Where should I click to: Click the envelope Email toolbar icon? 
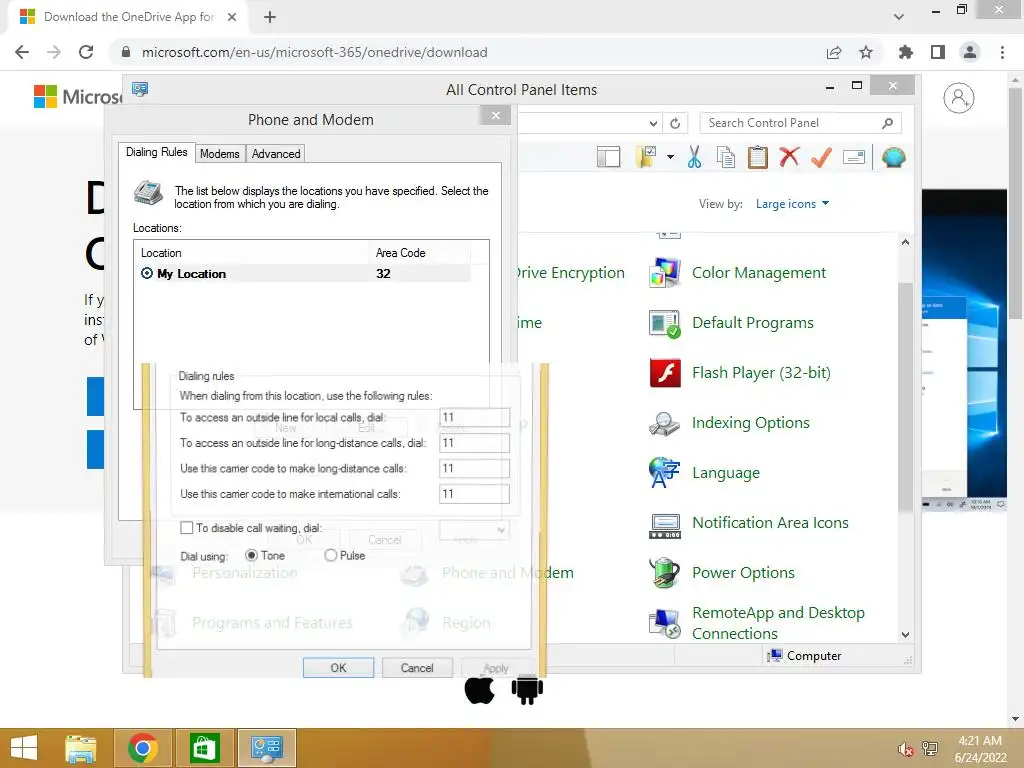pos(854,157)
